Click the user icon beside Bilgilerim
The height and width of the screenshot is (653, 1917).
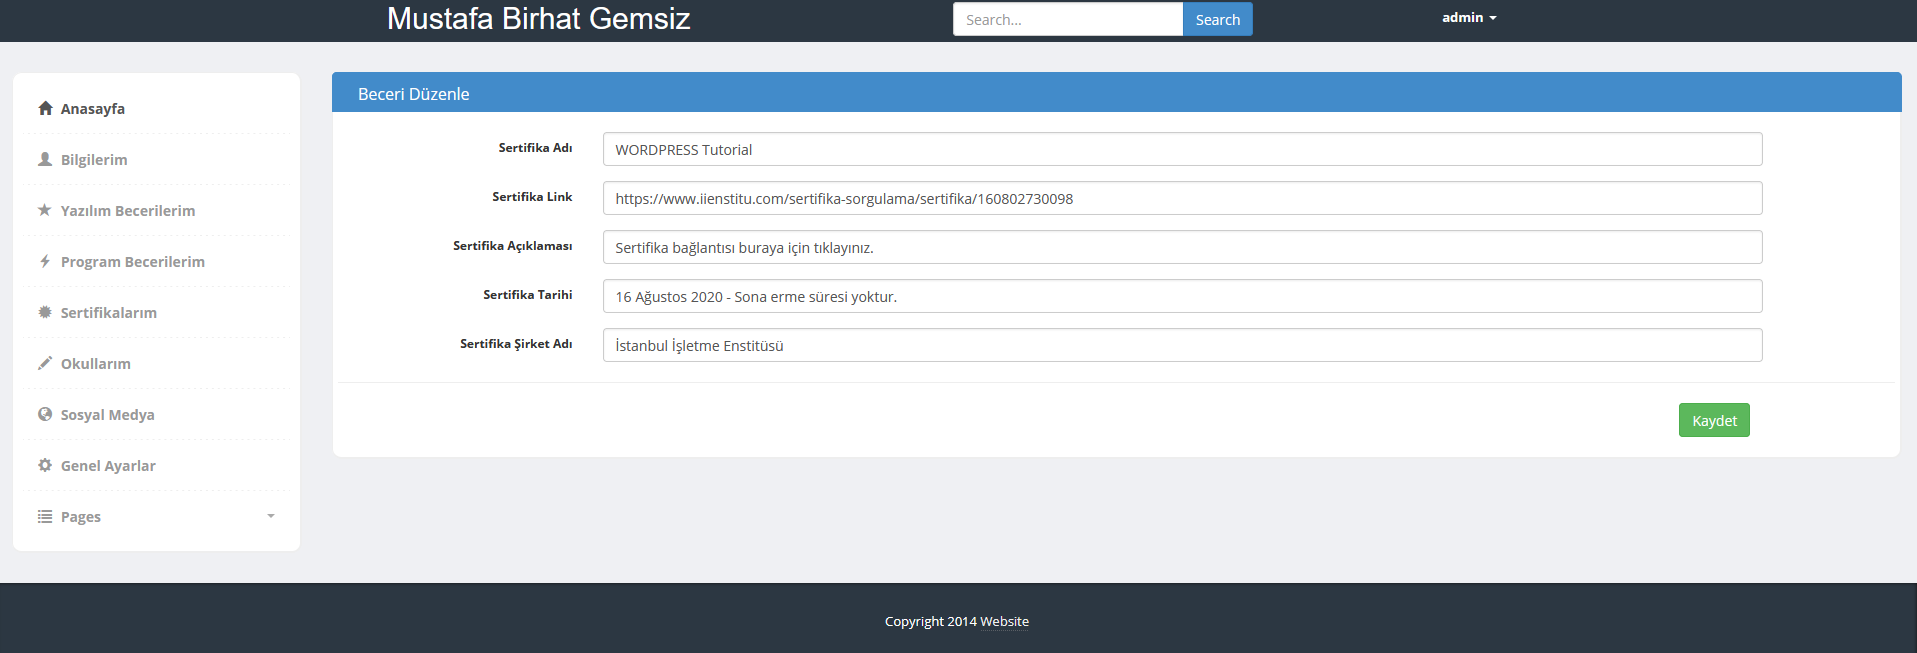(x=45, y=159)
